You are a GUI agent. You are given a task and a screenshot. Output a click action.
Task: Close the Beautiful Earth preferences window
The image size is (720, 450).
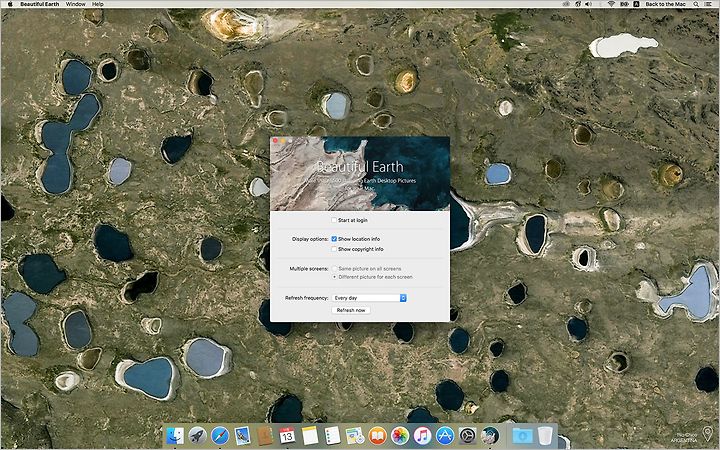click(276, 141)
